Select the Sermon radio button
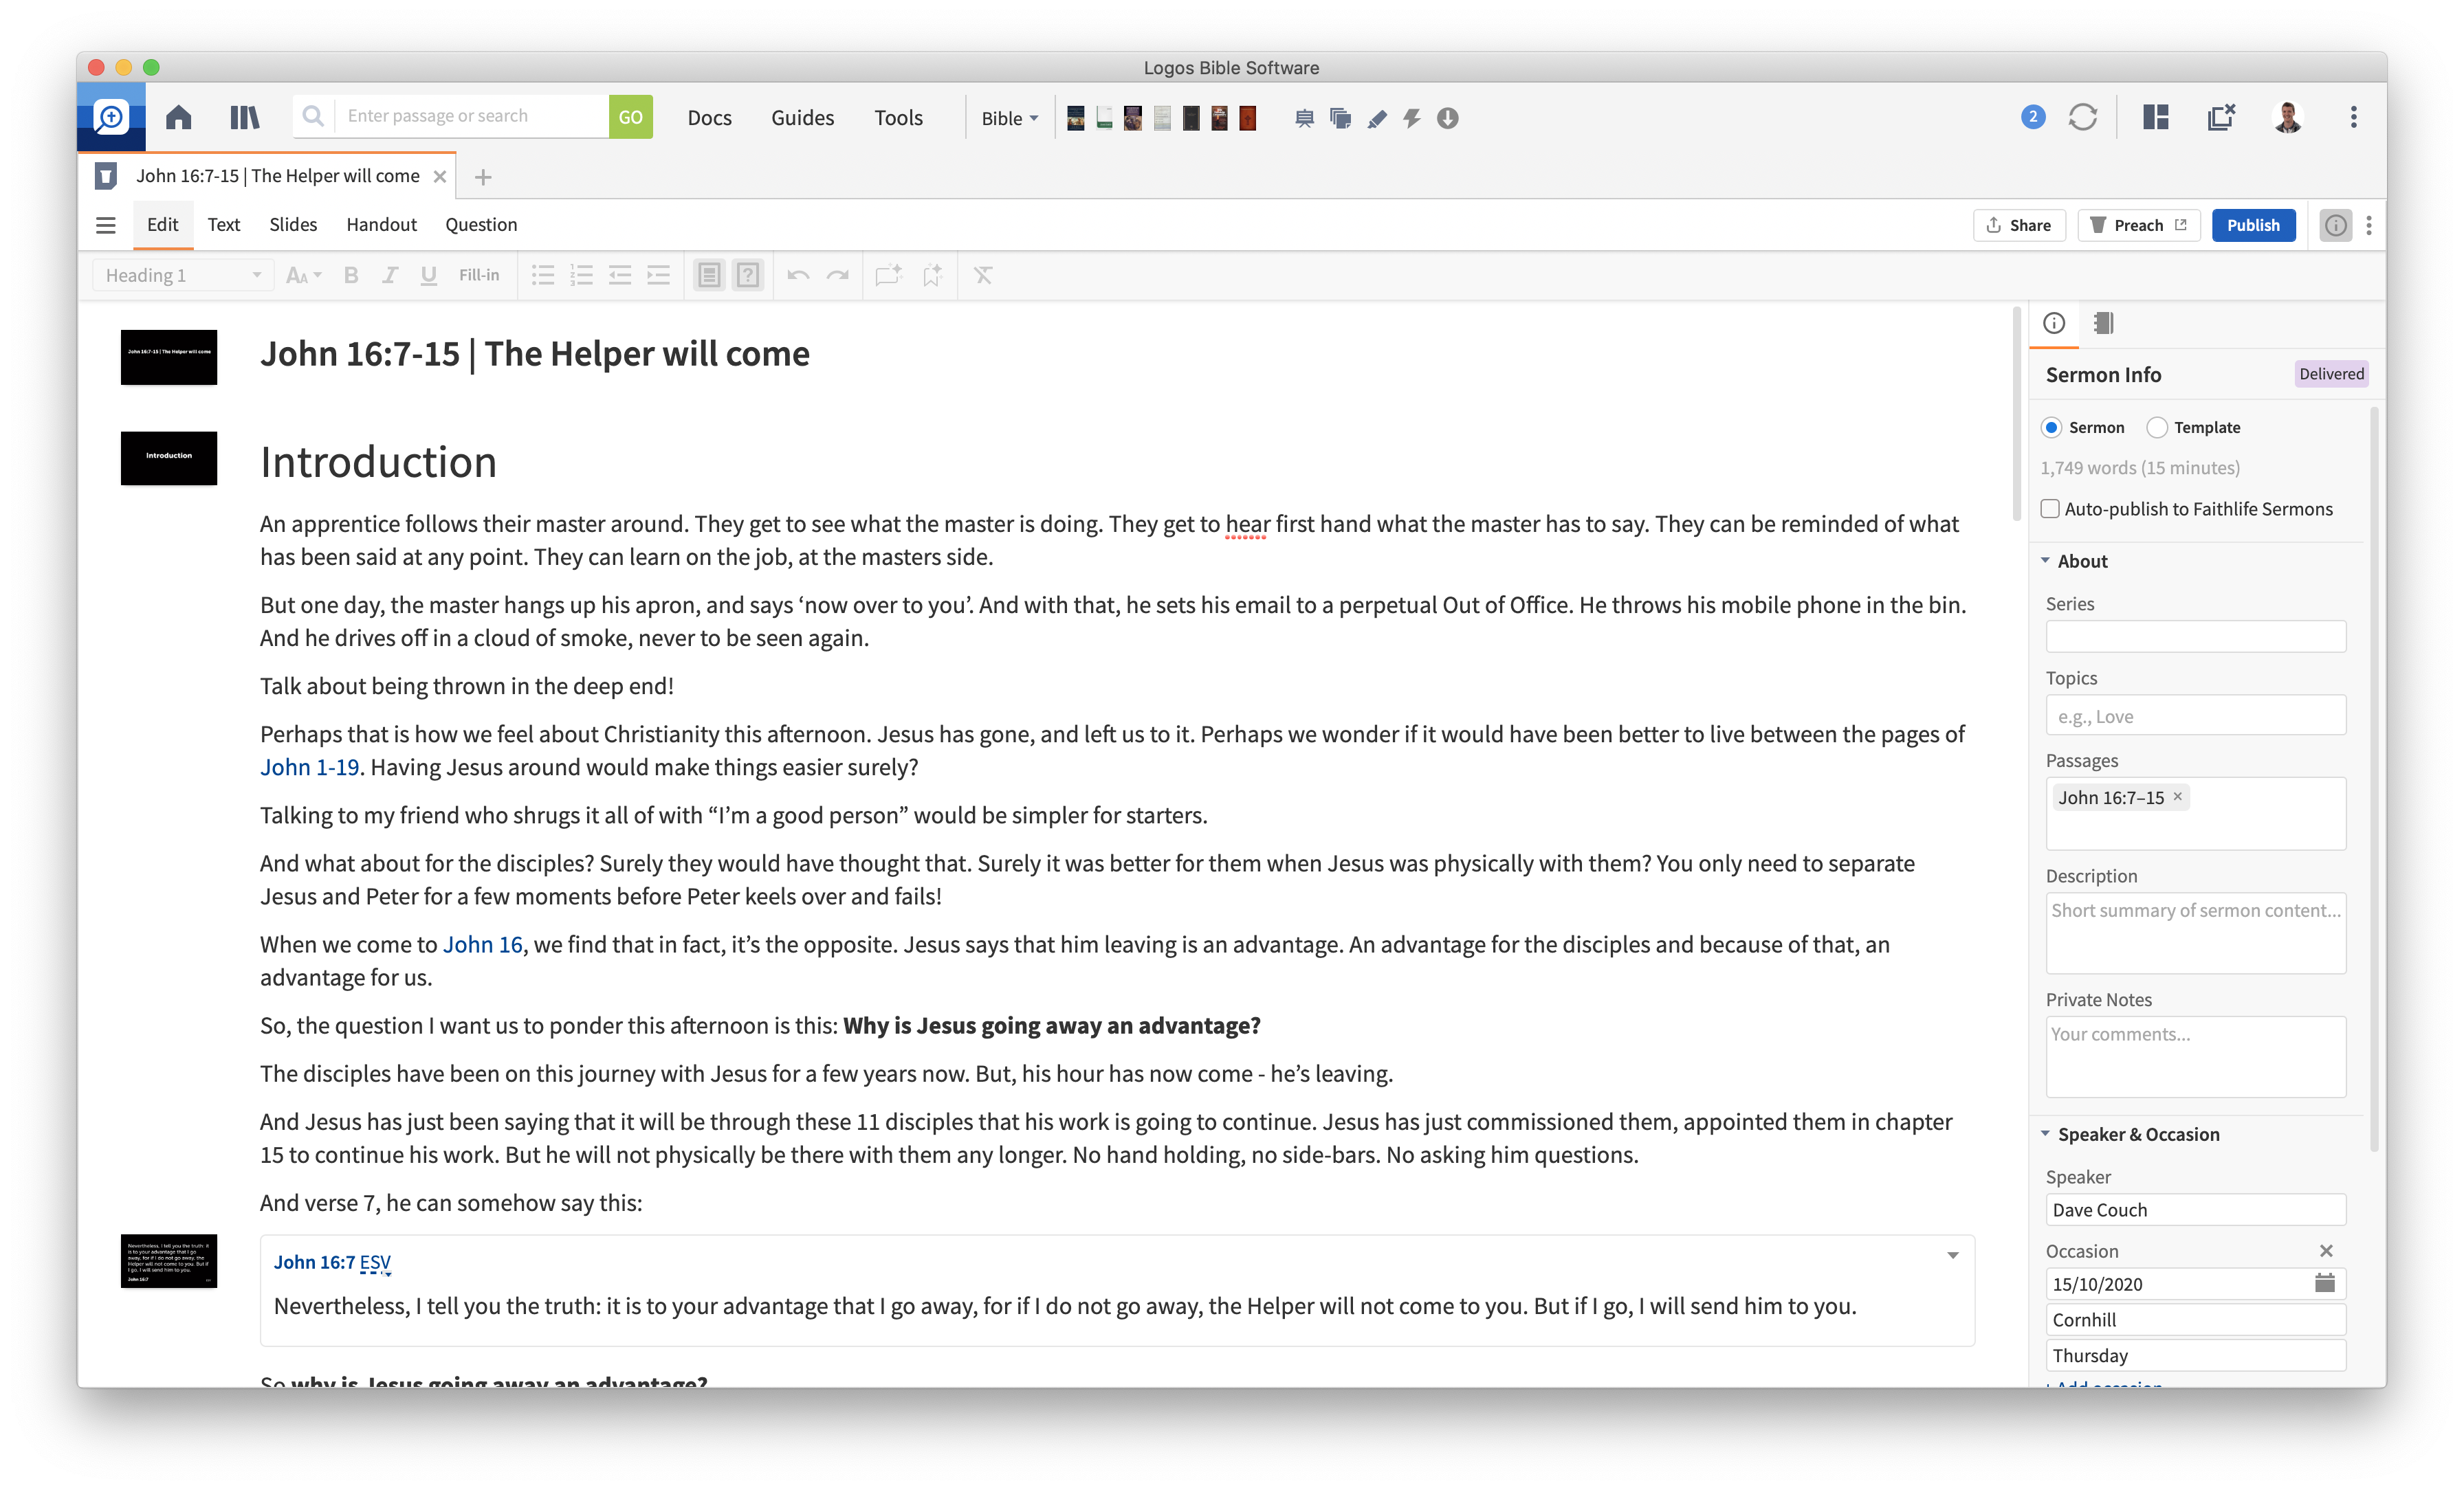This screenshot has height=1490, width=2464. click(x=2052, y=427)
